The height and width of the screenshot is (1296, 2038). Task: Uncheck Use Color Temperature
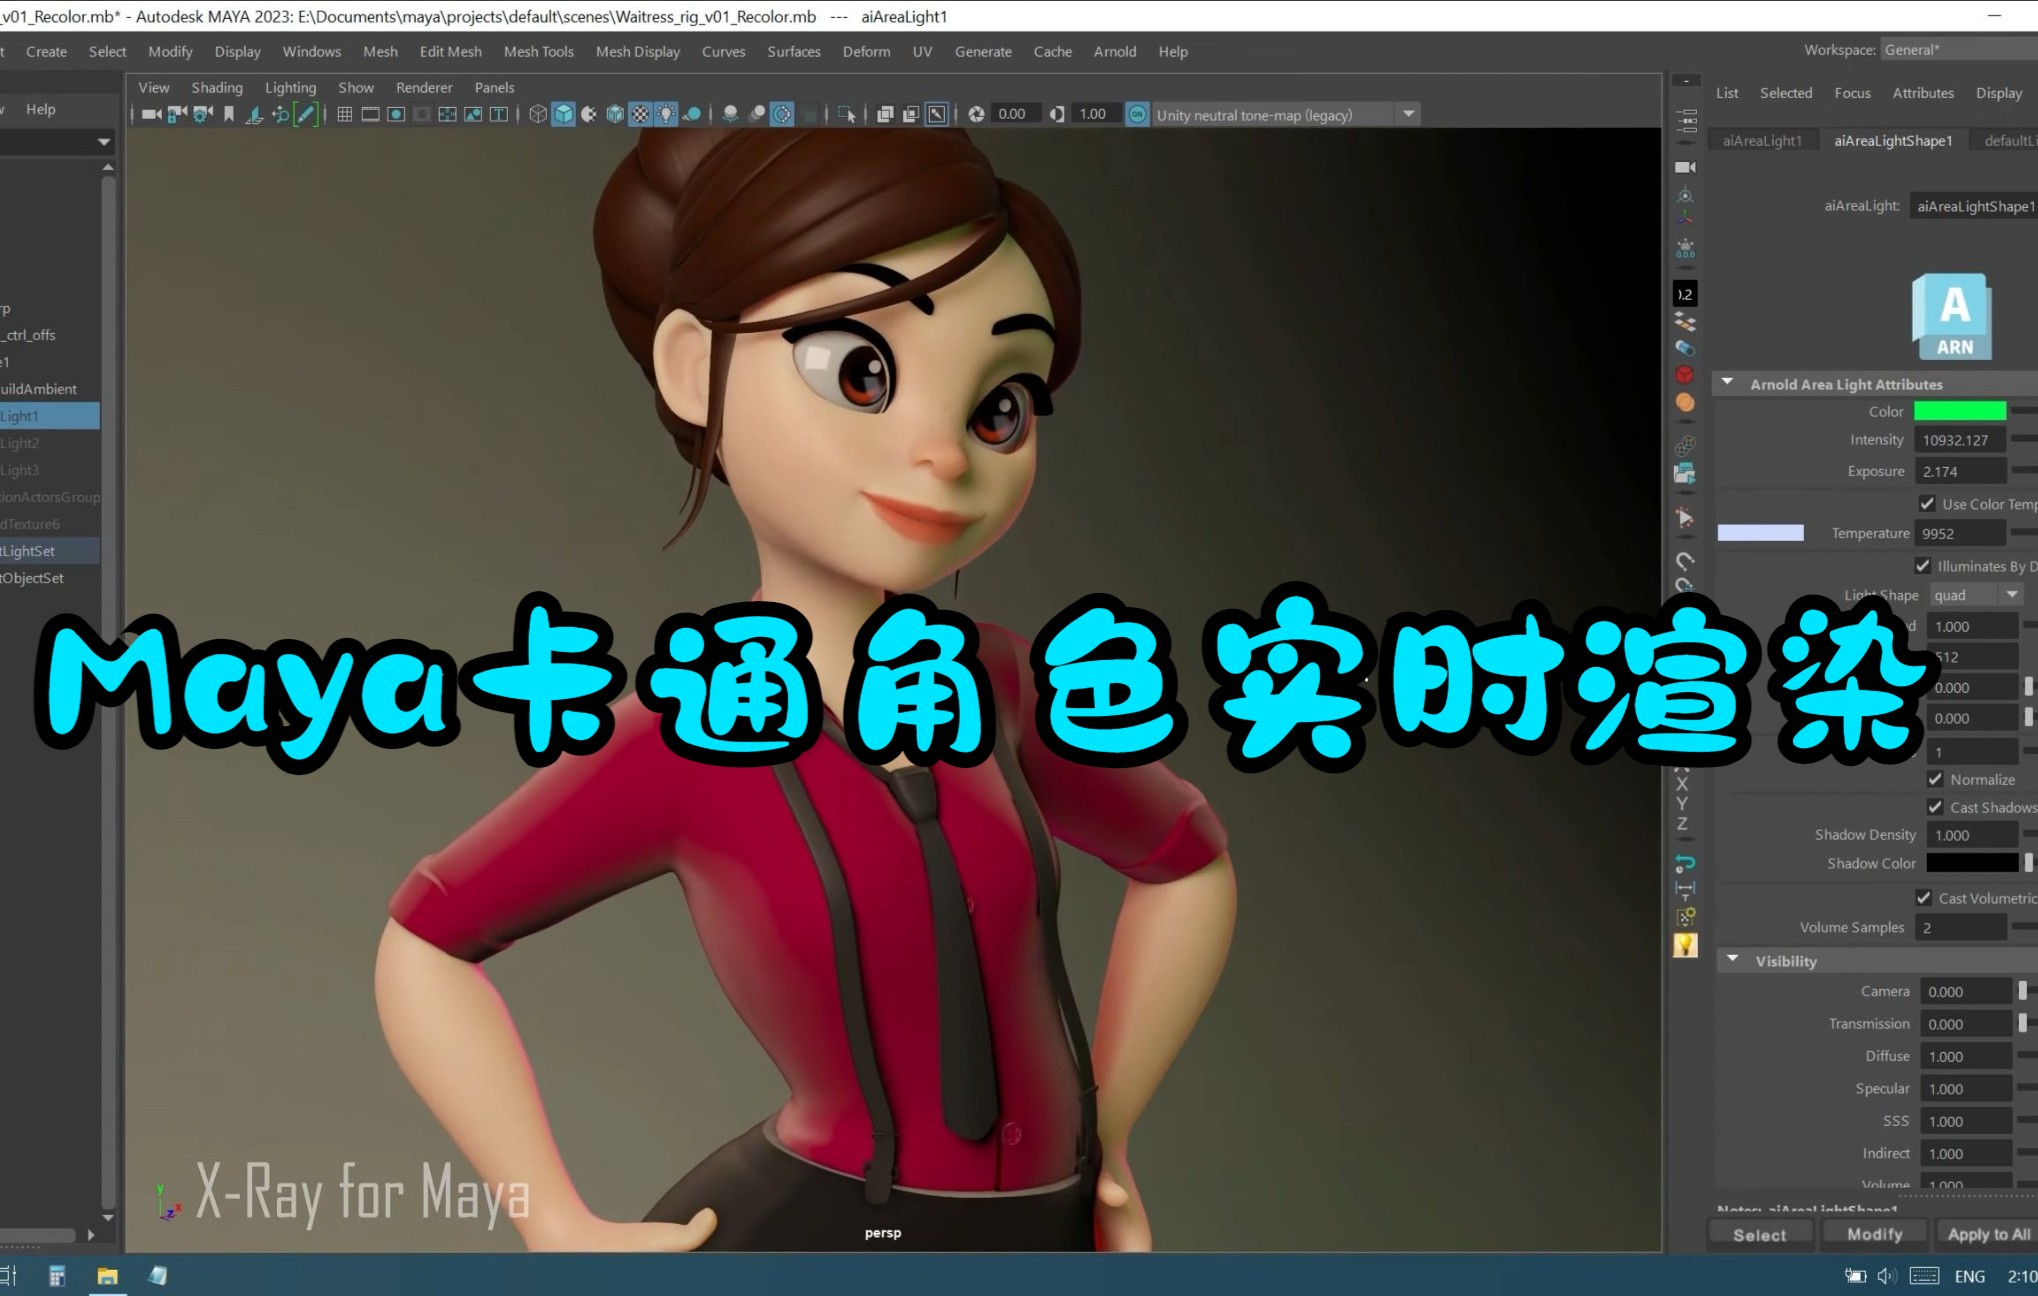coord(1928,504)
